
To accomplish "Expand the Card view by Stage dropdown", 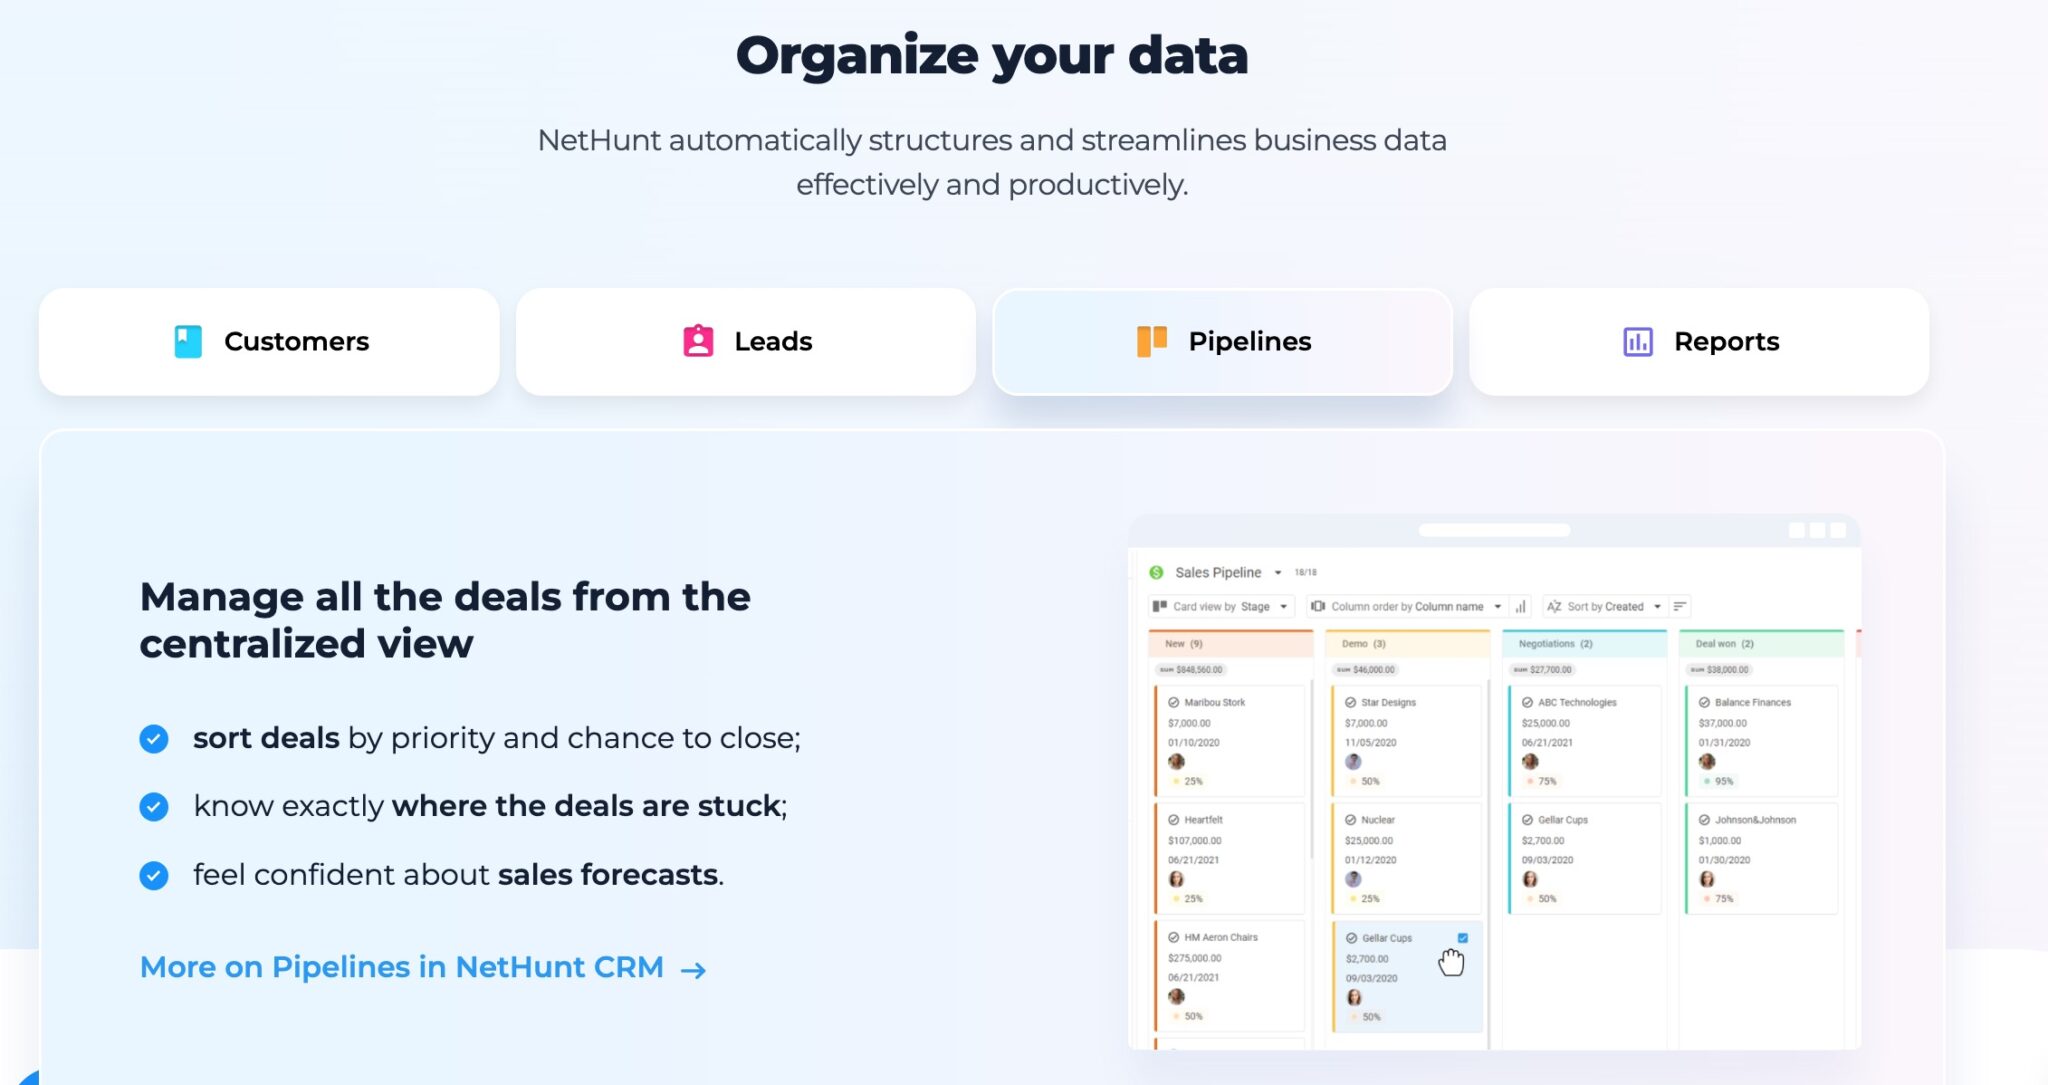I will tap(1284, 606).
